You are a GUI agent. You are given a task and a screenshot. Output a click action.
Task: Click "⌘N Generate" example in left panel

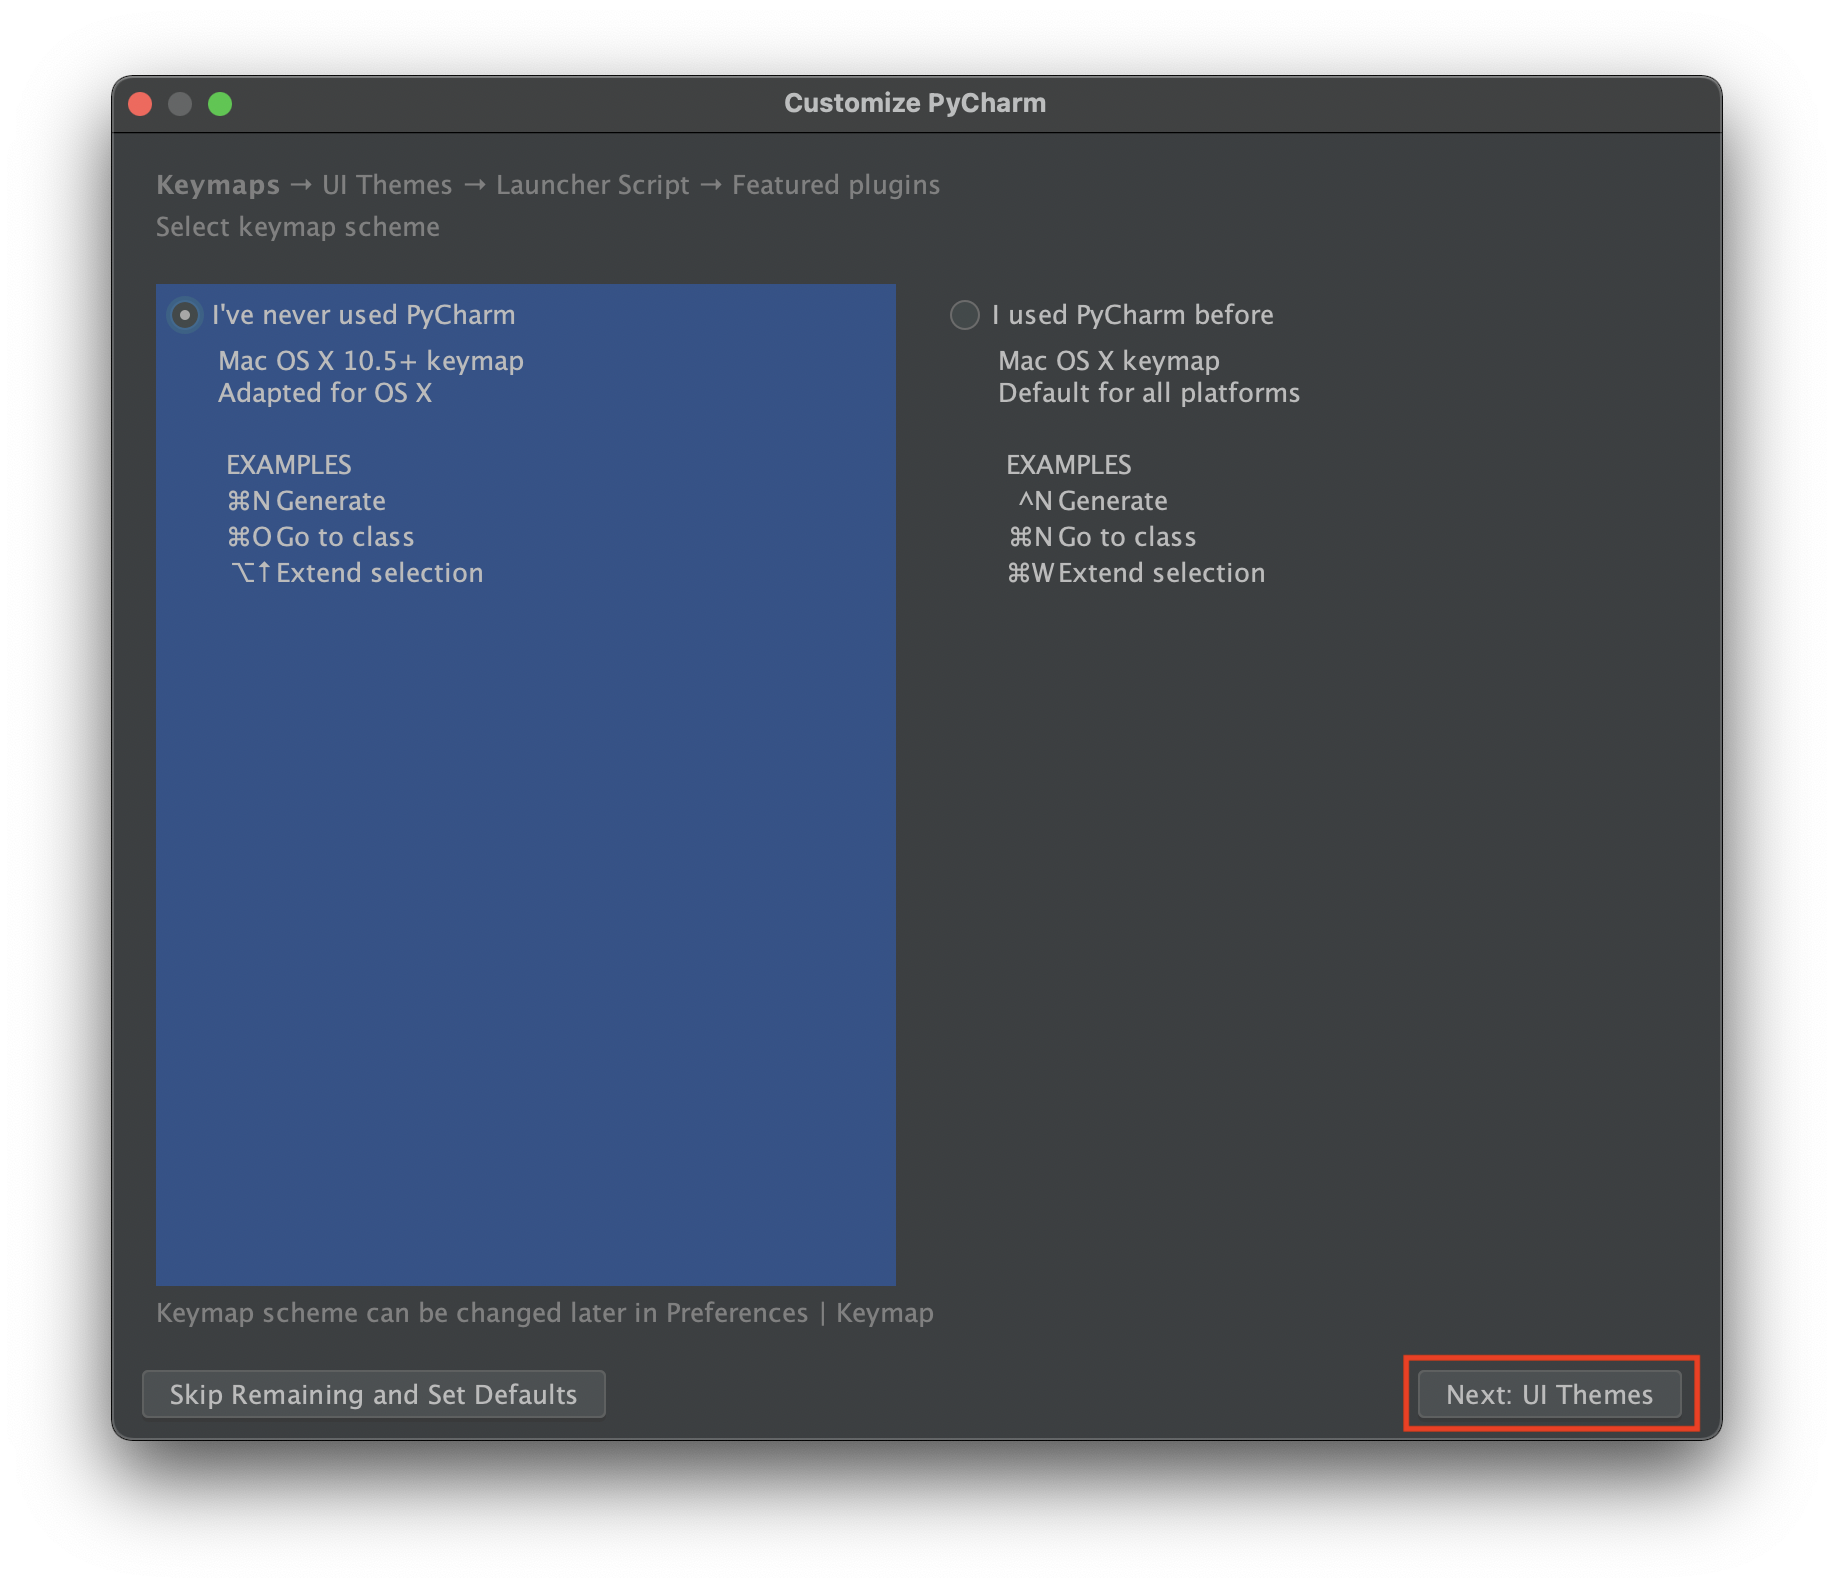[x=306, y=501]
